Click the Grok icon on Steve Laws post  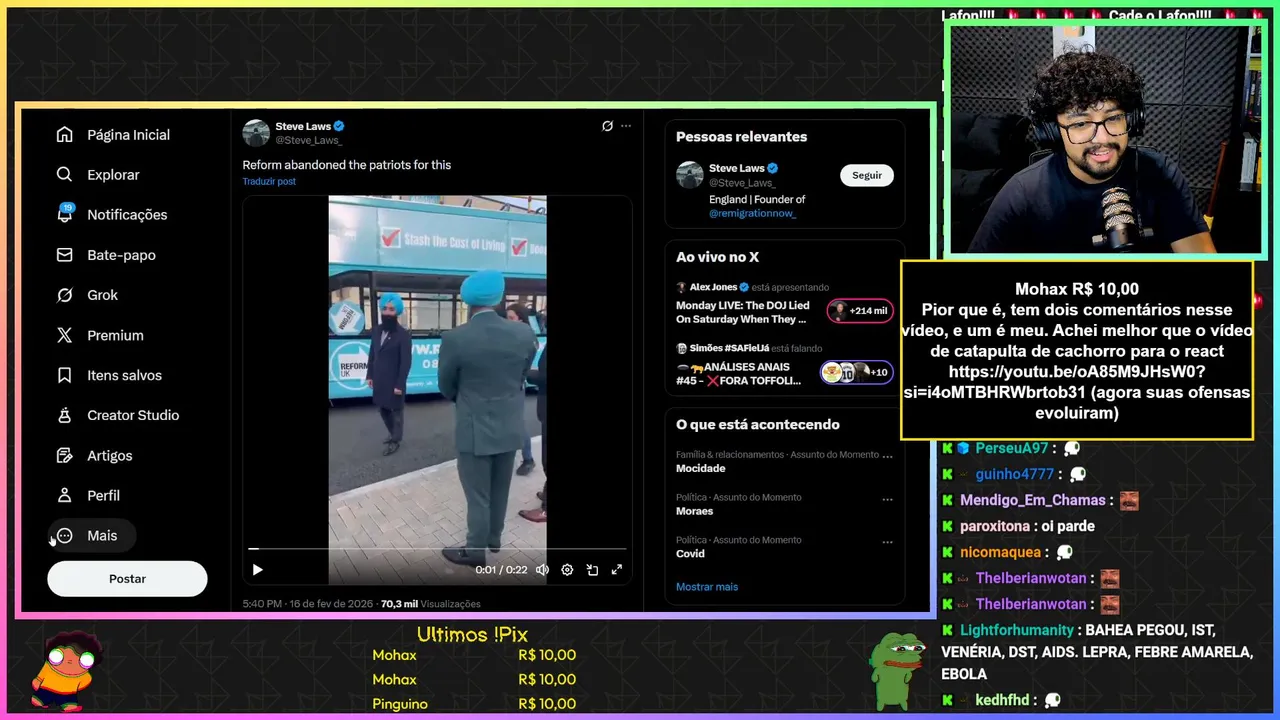coord(607,126)
